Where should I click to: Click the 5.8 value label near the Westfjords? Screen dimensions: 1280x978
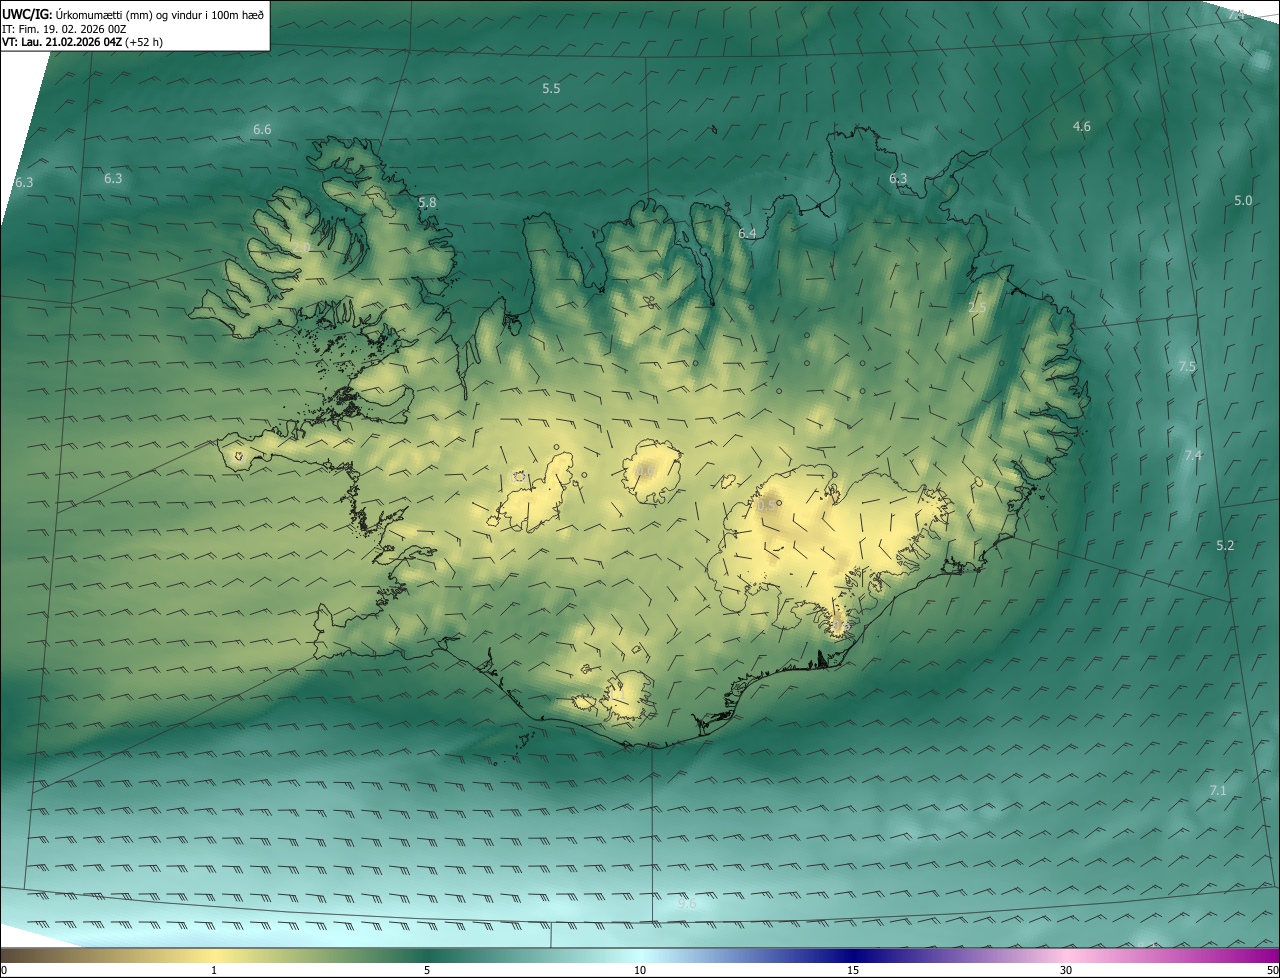[427, 202]
